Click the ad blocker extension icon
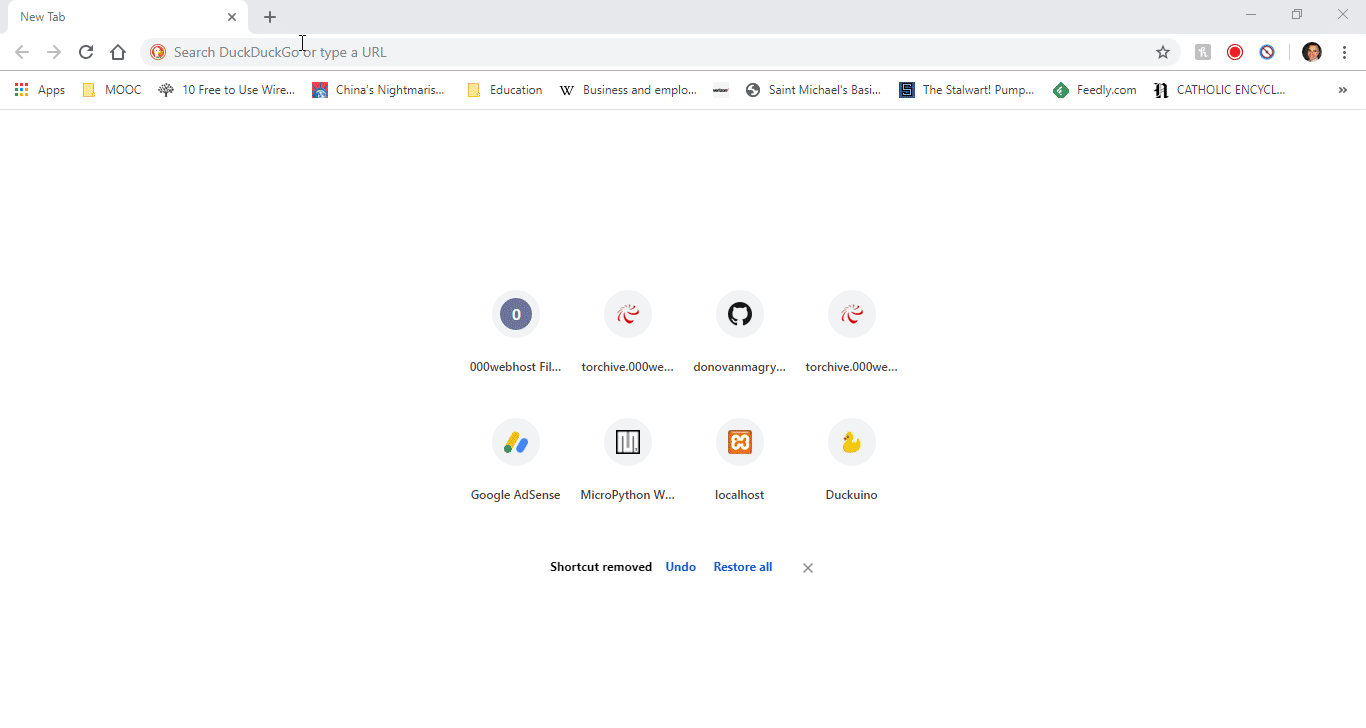 (1268, 51)
